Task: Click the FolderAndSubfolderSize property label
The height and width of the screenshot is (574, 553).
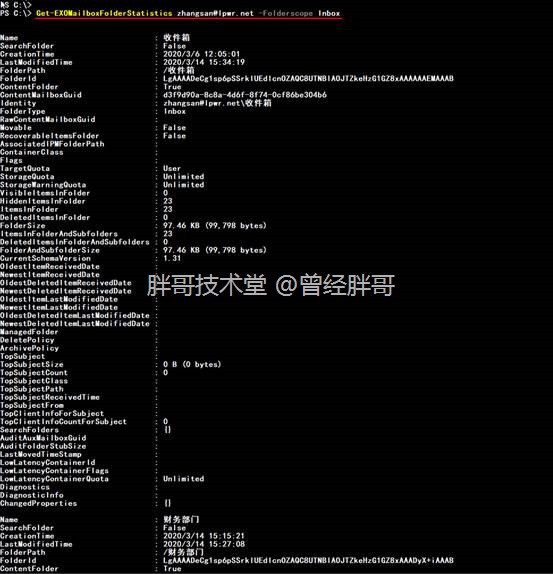Action: click(50, 250)
